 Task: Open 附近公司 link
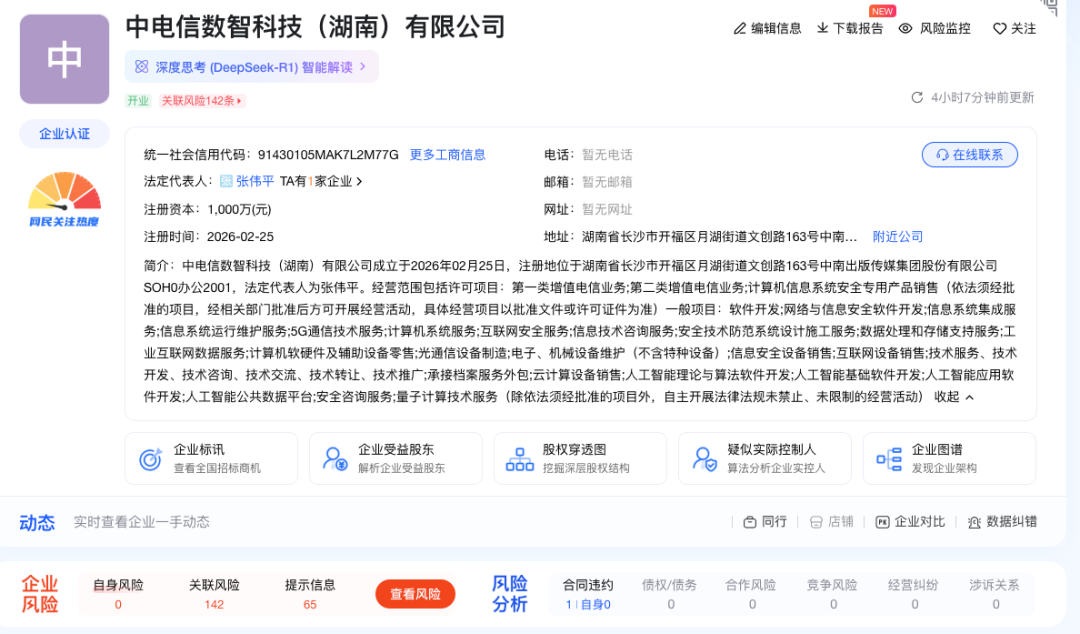(x=897, y=237)
